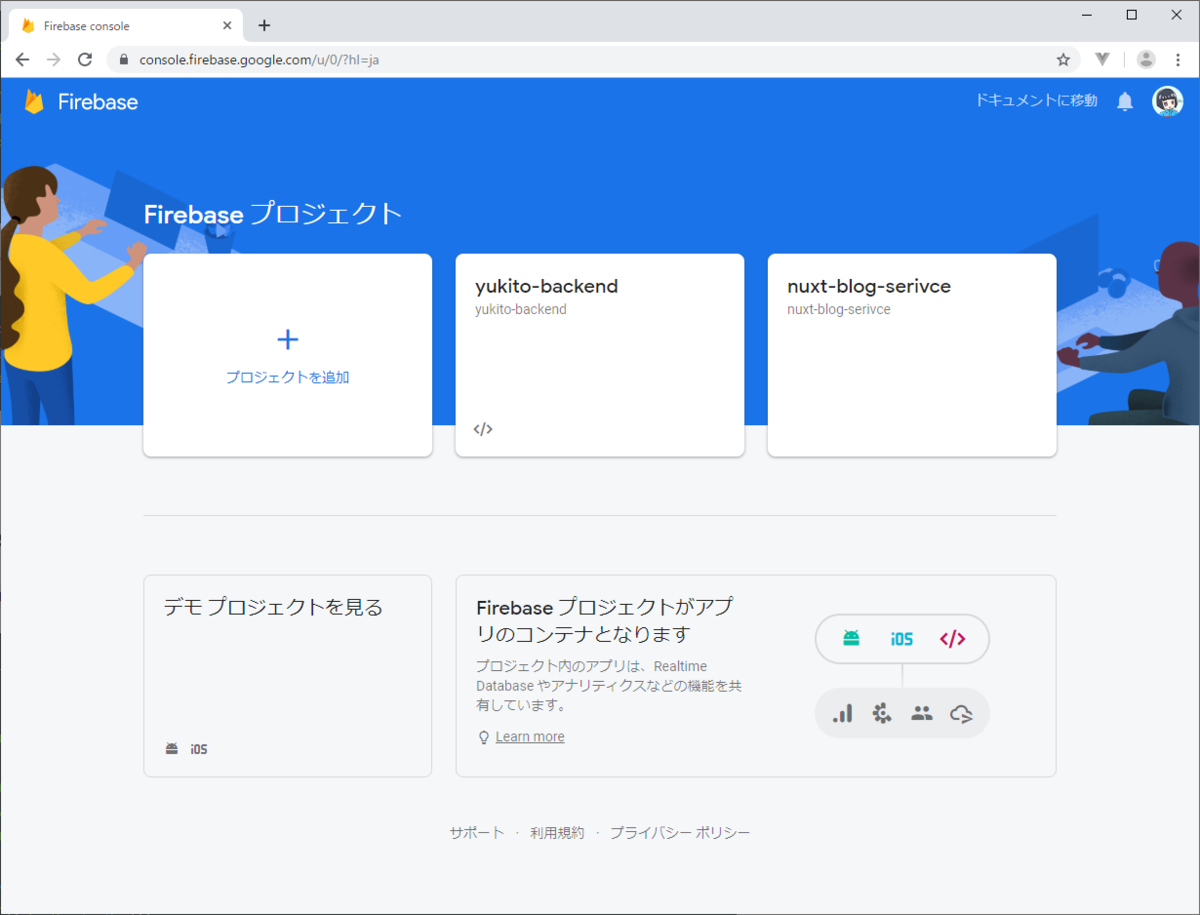Image resolution: width=1200 pixels, height=915 pixels.
Task: Click the address bar URL
Action: 259,59
